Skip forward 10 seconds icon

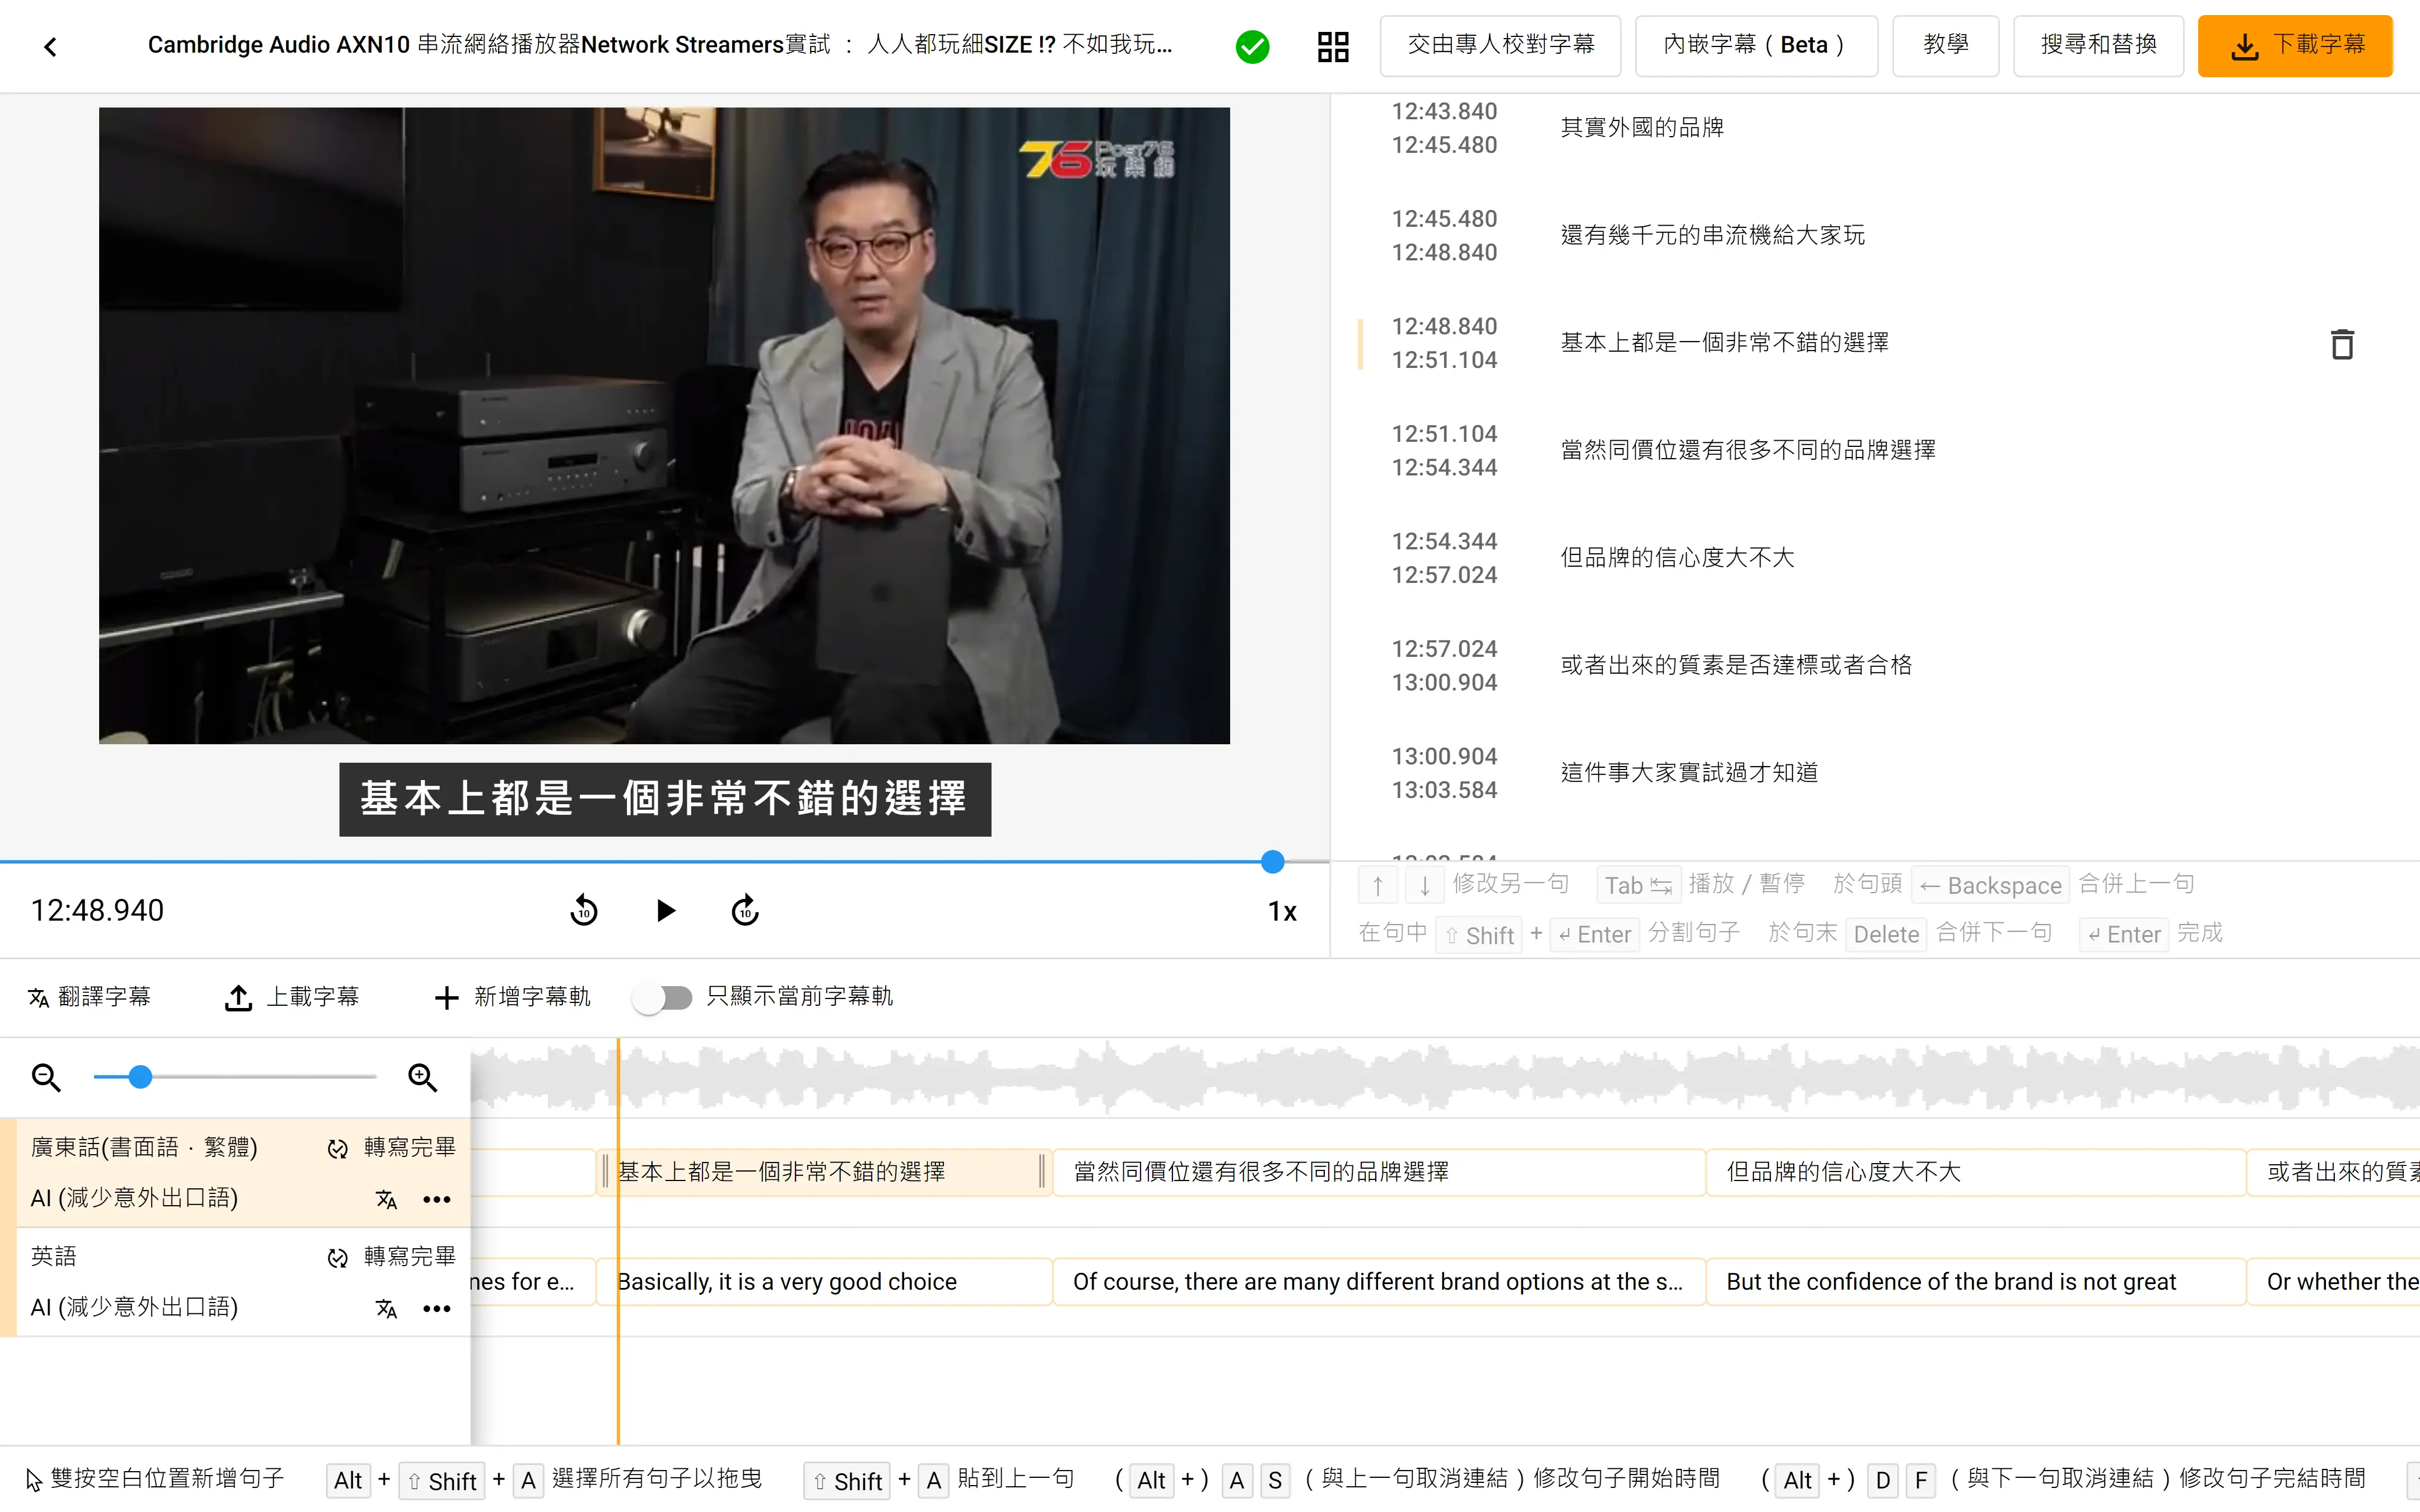(745, 910)
